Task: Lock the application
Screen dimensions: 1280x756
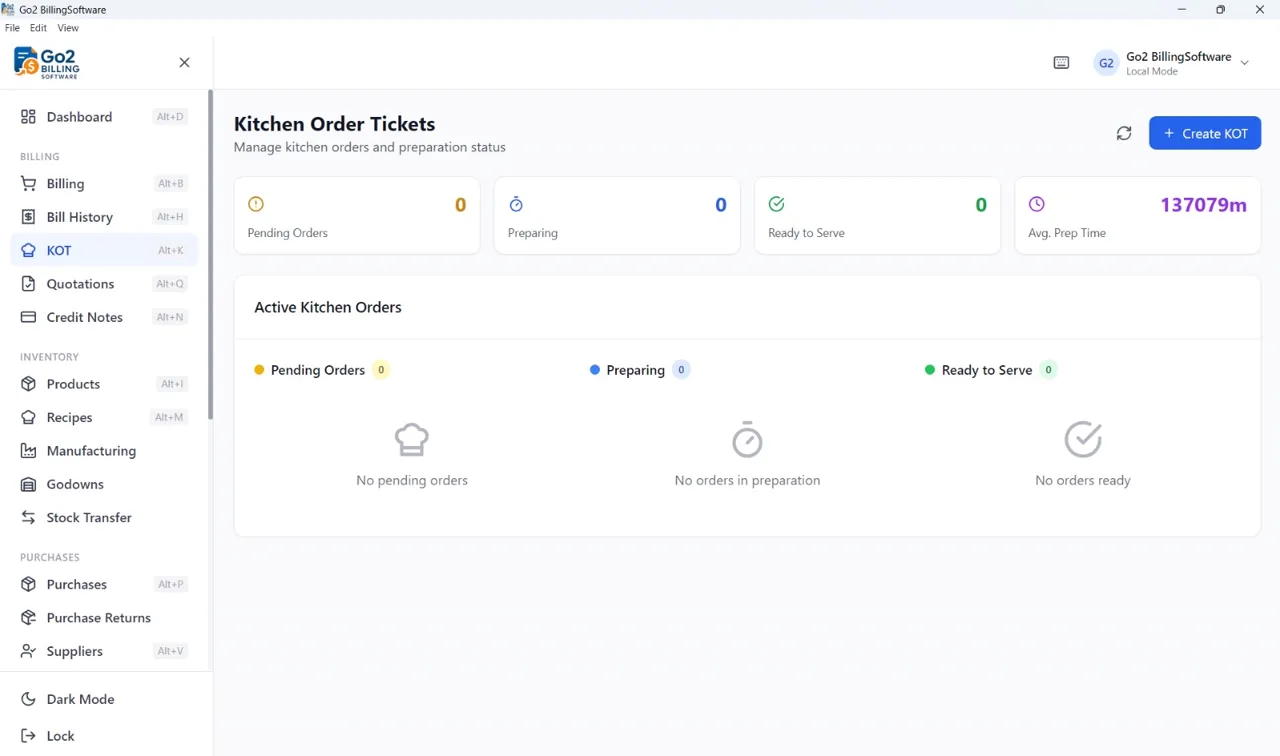Action: click(x=104, y=736)
